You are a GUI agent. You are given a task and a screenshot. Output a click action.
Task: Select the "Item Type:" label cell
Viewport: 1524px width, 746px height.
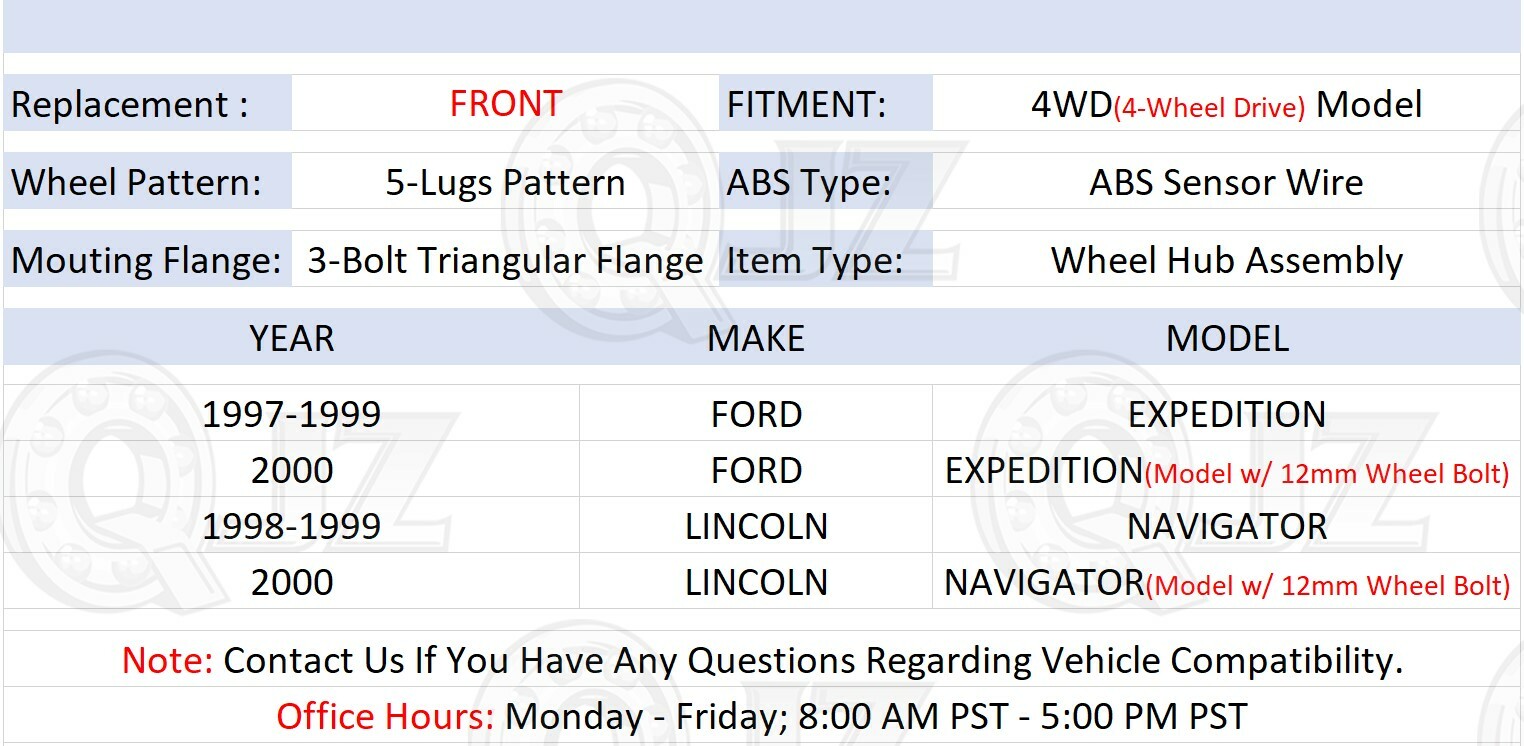[x=814, y=261]
